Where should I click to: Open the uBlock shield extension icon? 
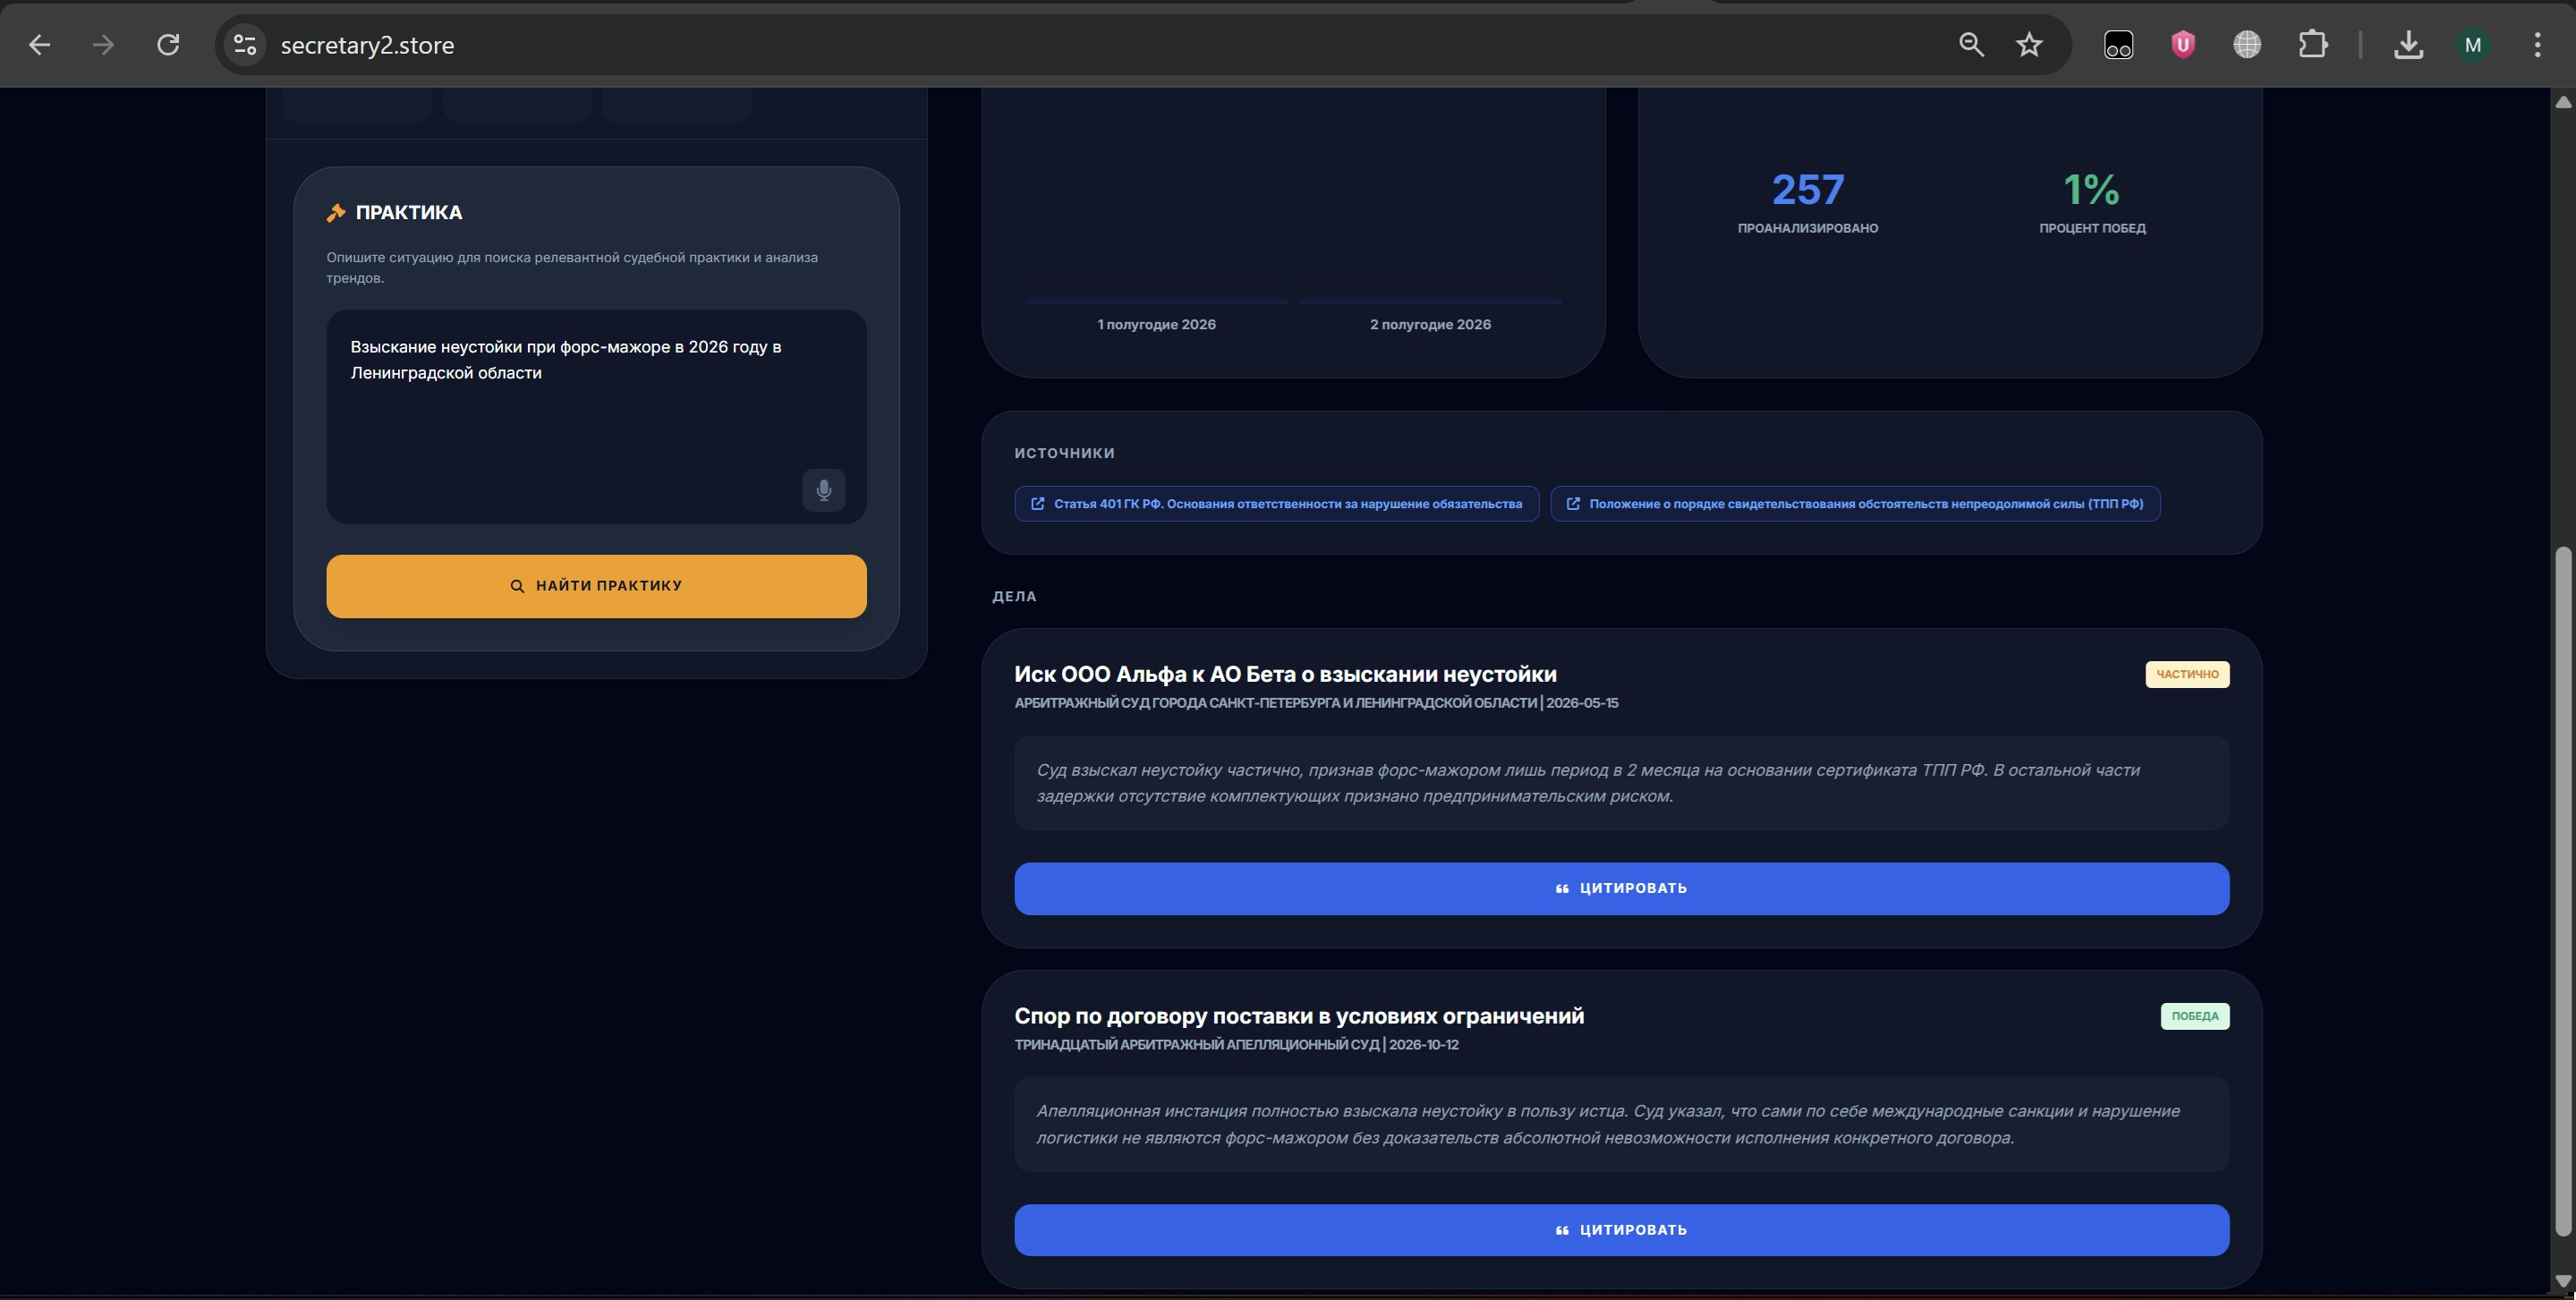point(2183,45)
